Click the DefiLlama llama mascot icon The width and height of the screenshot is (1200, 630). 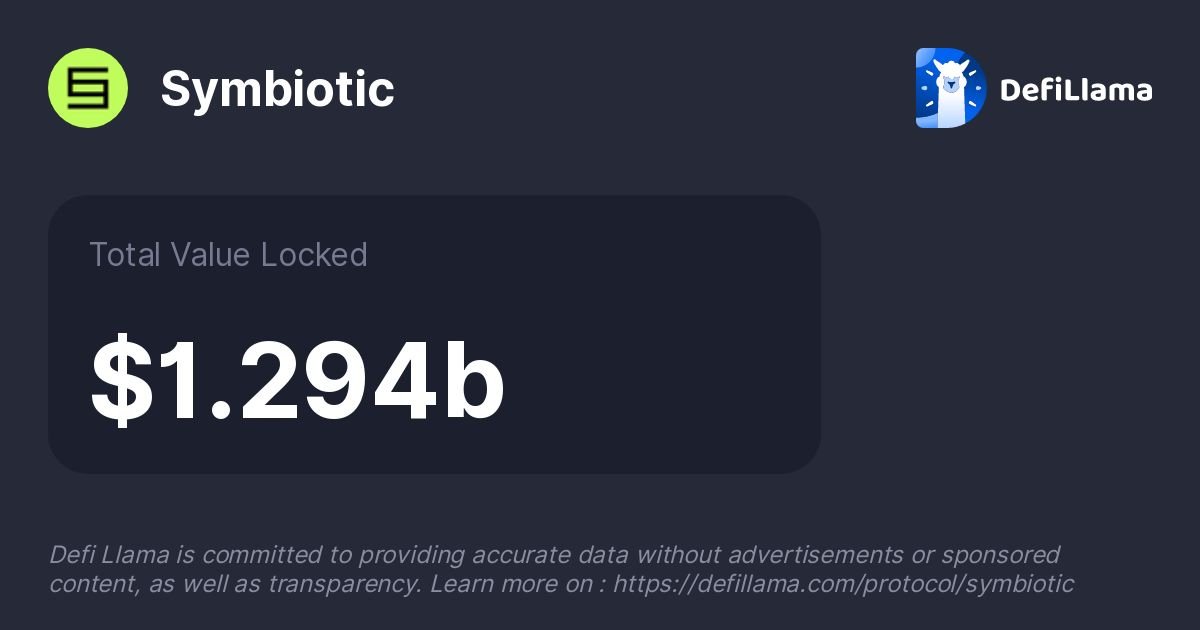pos(950,88)
